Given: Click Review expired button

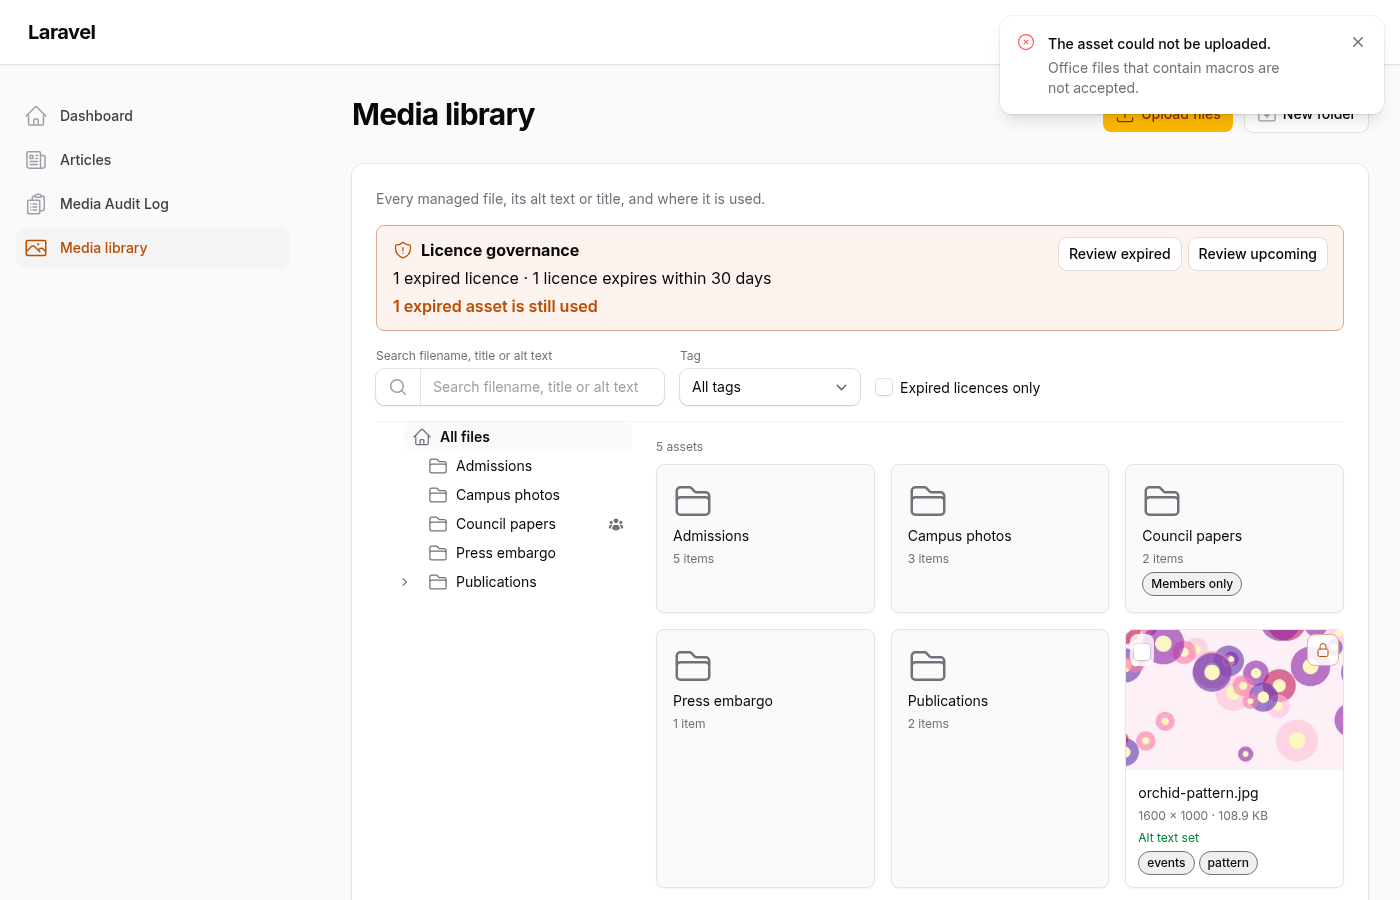Looking at the screenshot, I should (x=1119, y=254).
